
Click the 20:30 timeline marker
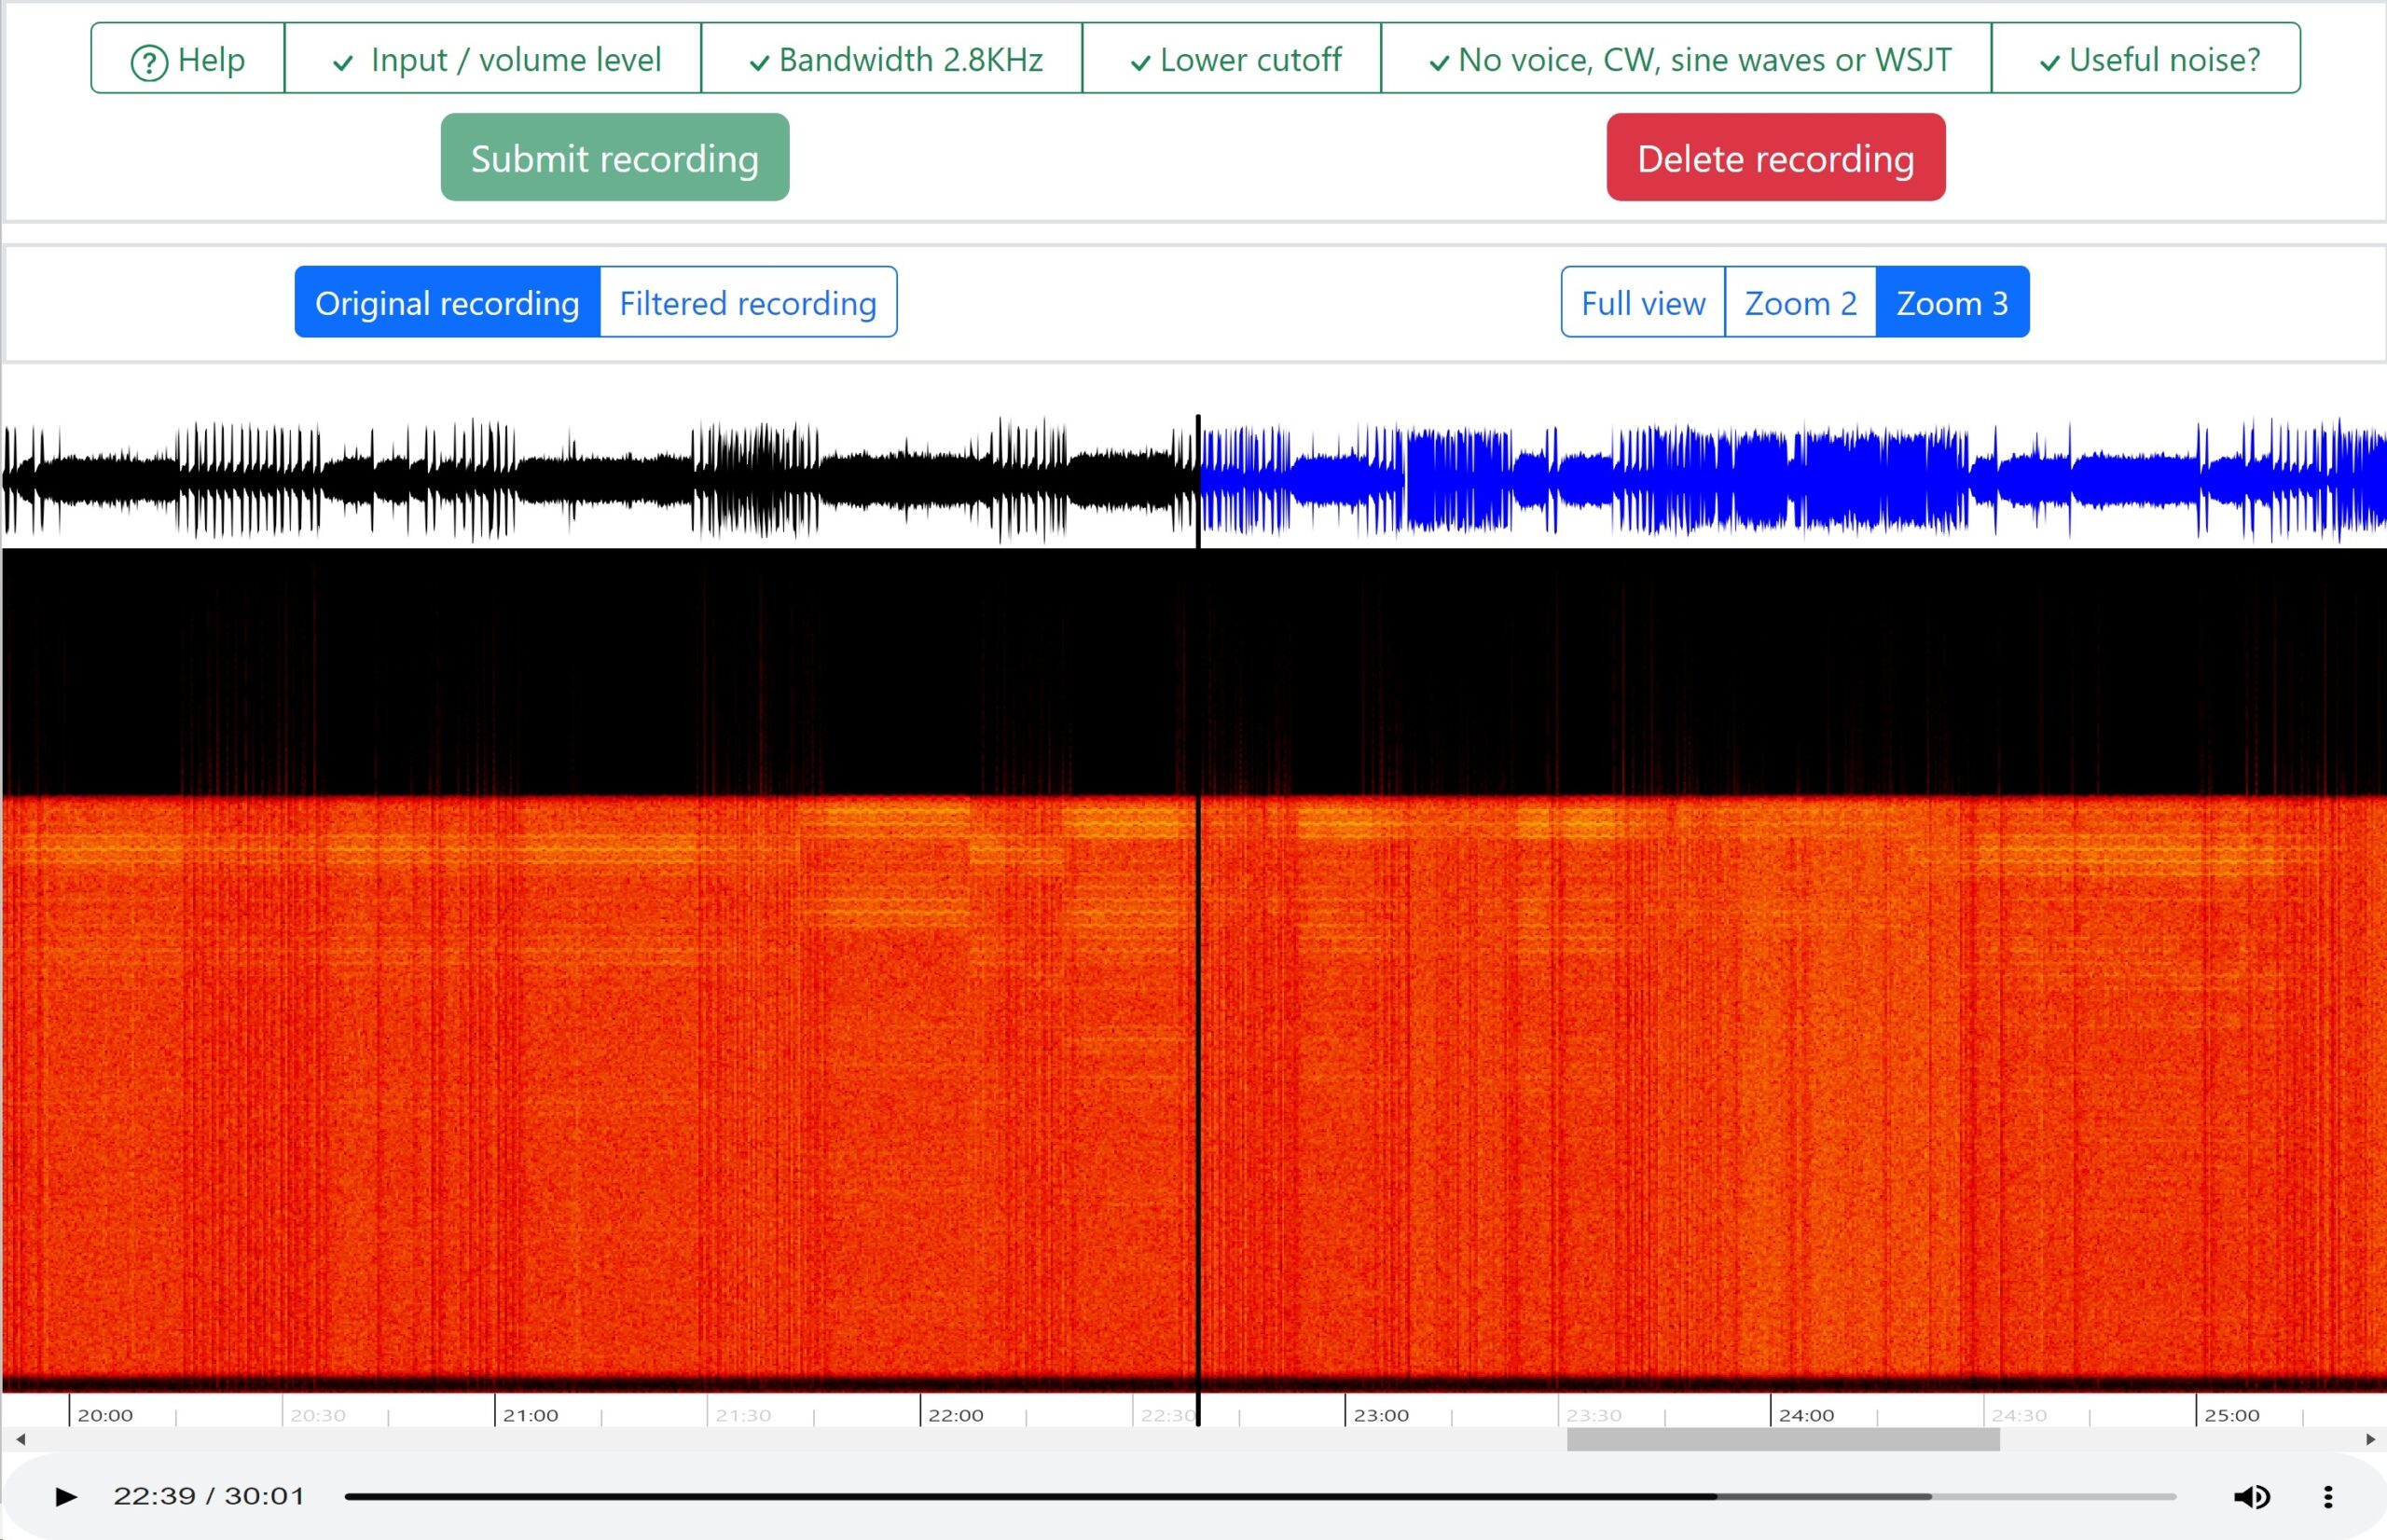tap(318, 1415)
